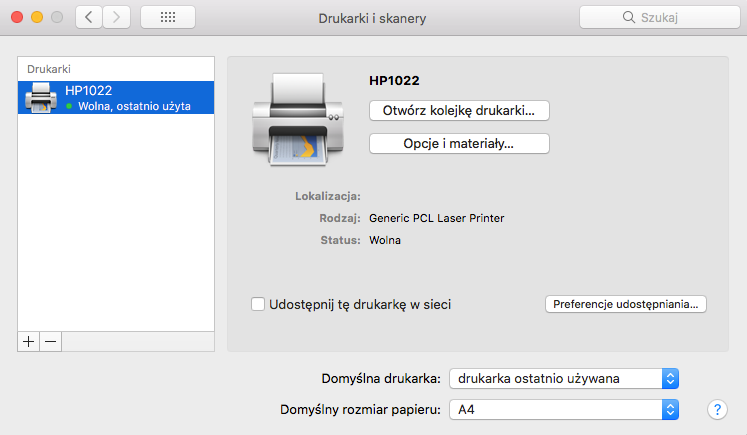Click the Drukarki list header
The height and width of the screenshot is (435, 747).
coord(49,69)
